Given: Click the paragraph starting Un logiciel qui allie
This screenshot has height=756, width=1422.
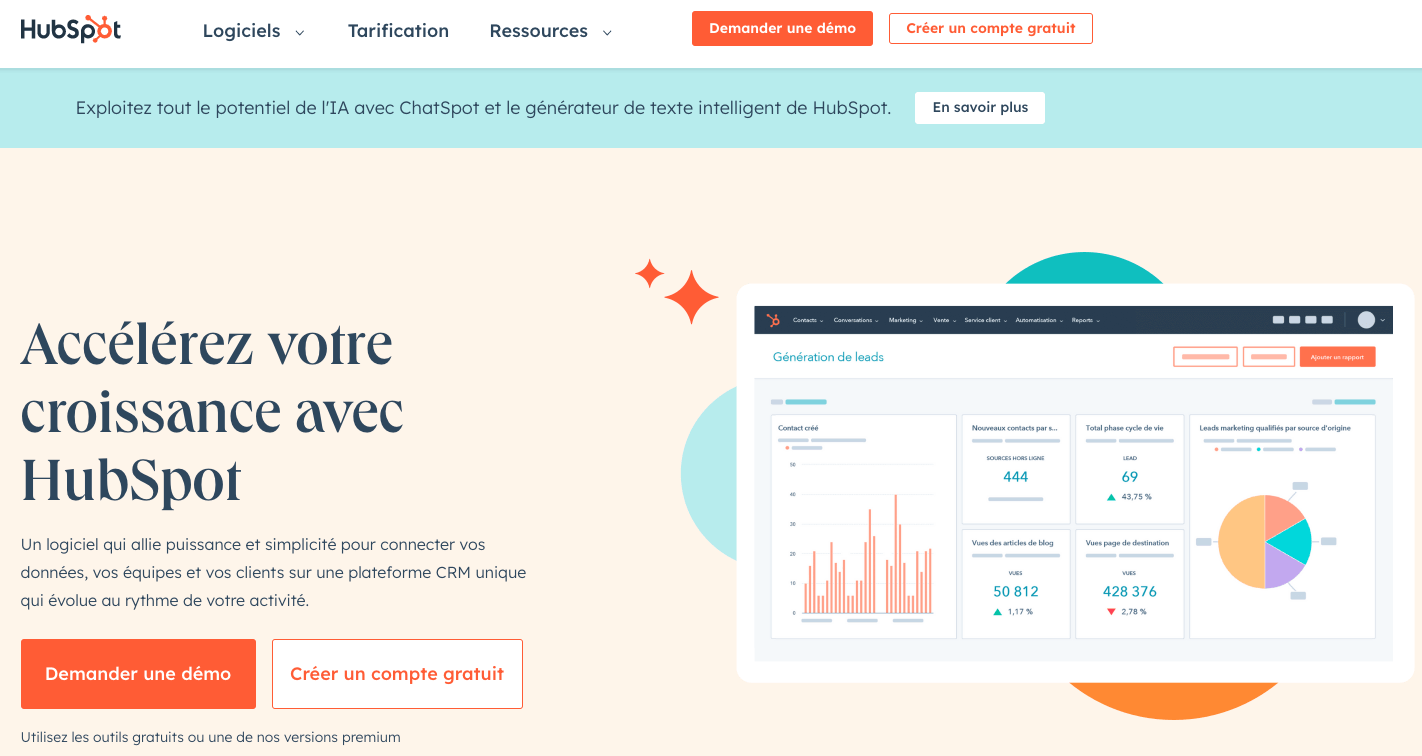Looking at the screenshot, I should coord(273,572).
